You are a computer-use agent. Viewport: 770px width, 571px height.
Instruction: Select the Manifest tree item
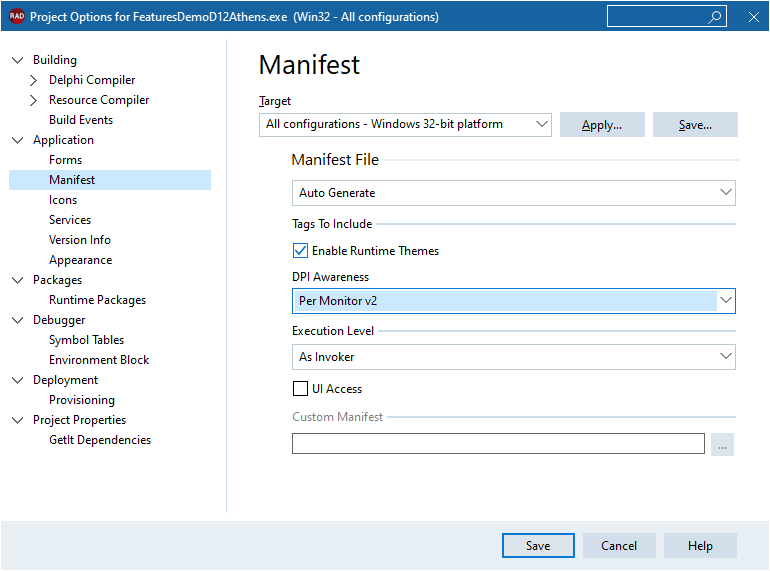pyautogui.click(x=110, y=180)
